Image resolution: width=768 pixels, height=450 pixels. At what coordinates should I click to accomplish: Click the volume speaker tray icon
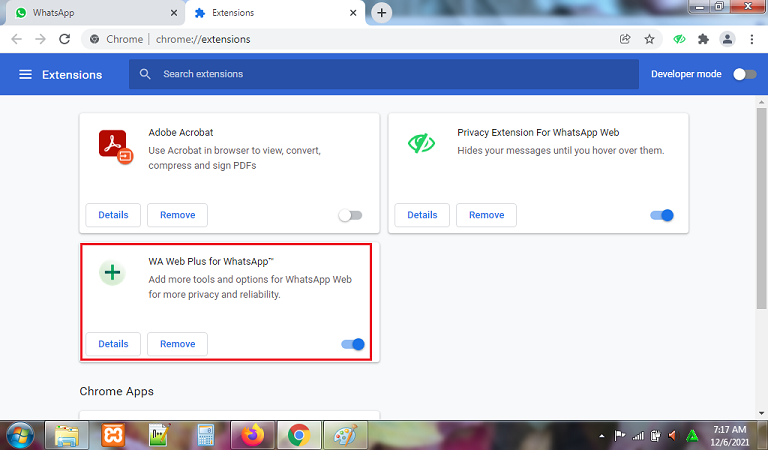click(x=672, y=435)
